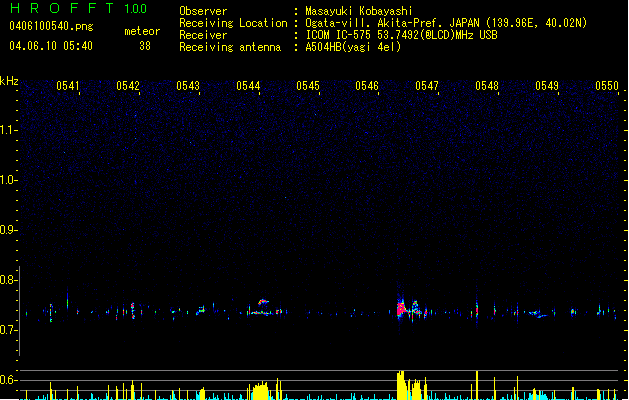Click the file name 0406100540.png
The image size is (629, 400).
pos(51,26)
